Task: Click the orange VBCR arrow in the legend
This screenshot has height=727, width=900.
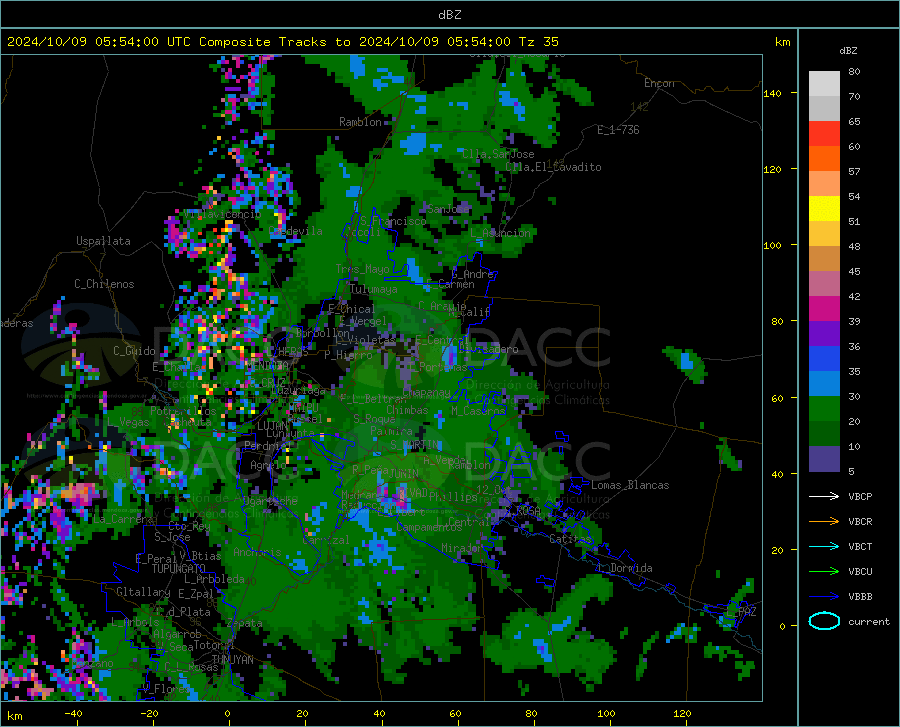Action: (824, 522)
